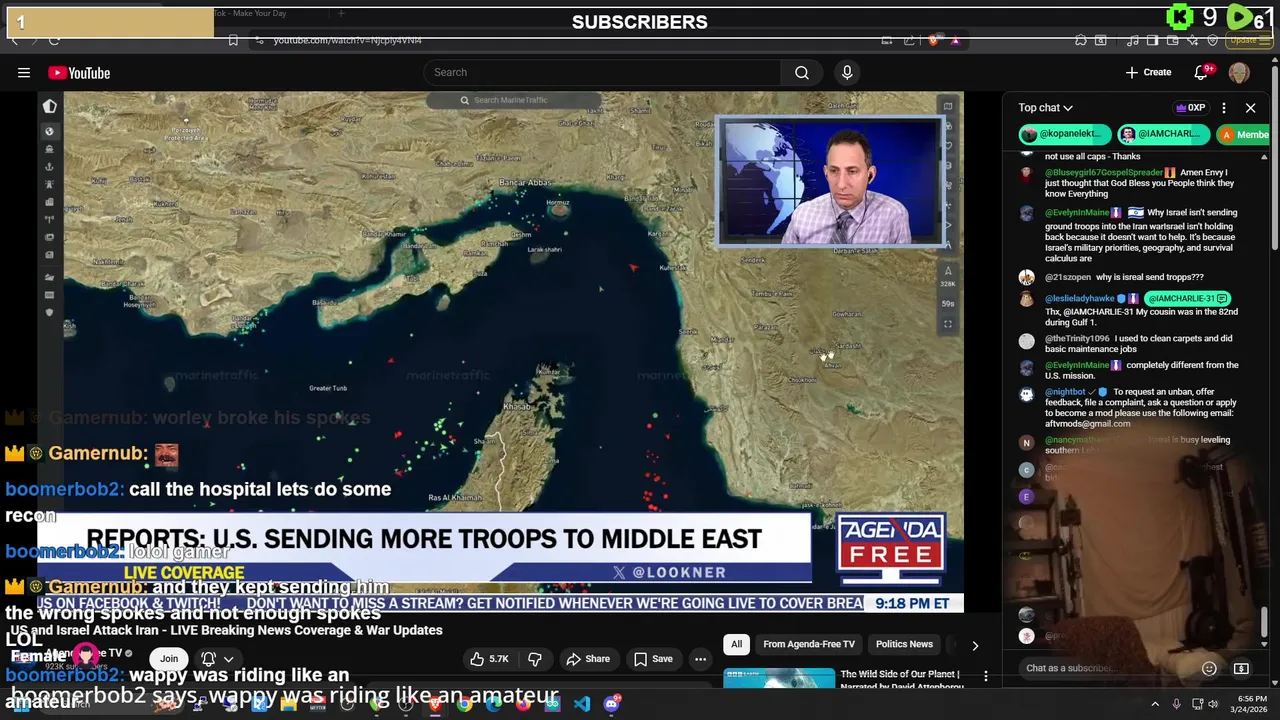
Task: Go to the YouTube home logo
Action: click(x=79, y=72)
